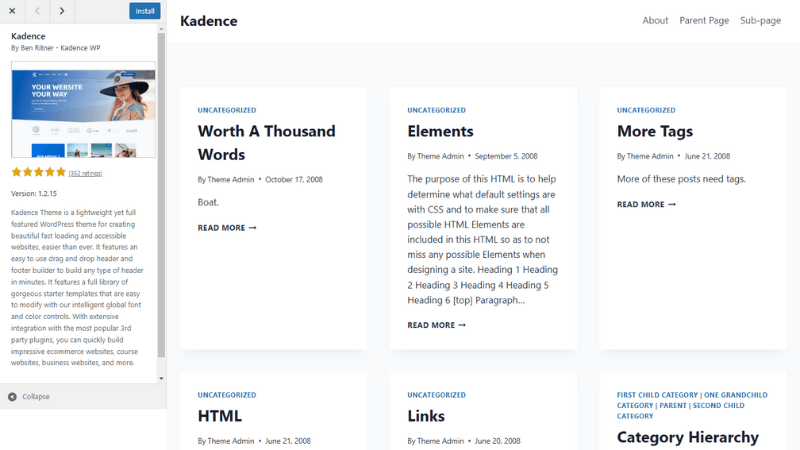Click Uncategorized above HTML post
Image resolution: width=800 pixels, height=450 pixels.
point(227,395)
